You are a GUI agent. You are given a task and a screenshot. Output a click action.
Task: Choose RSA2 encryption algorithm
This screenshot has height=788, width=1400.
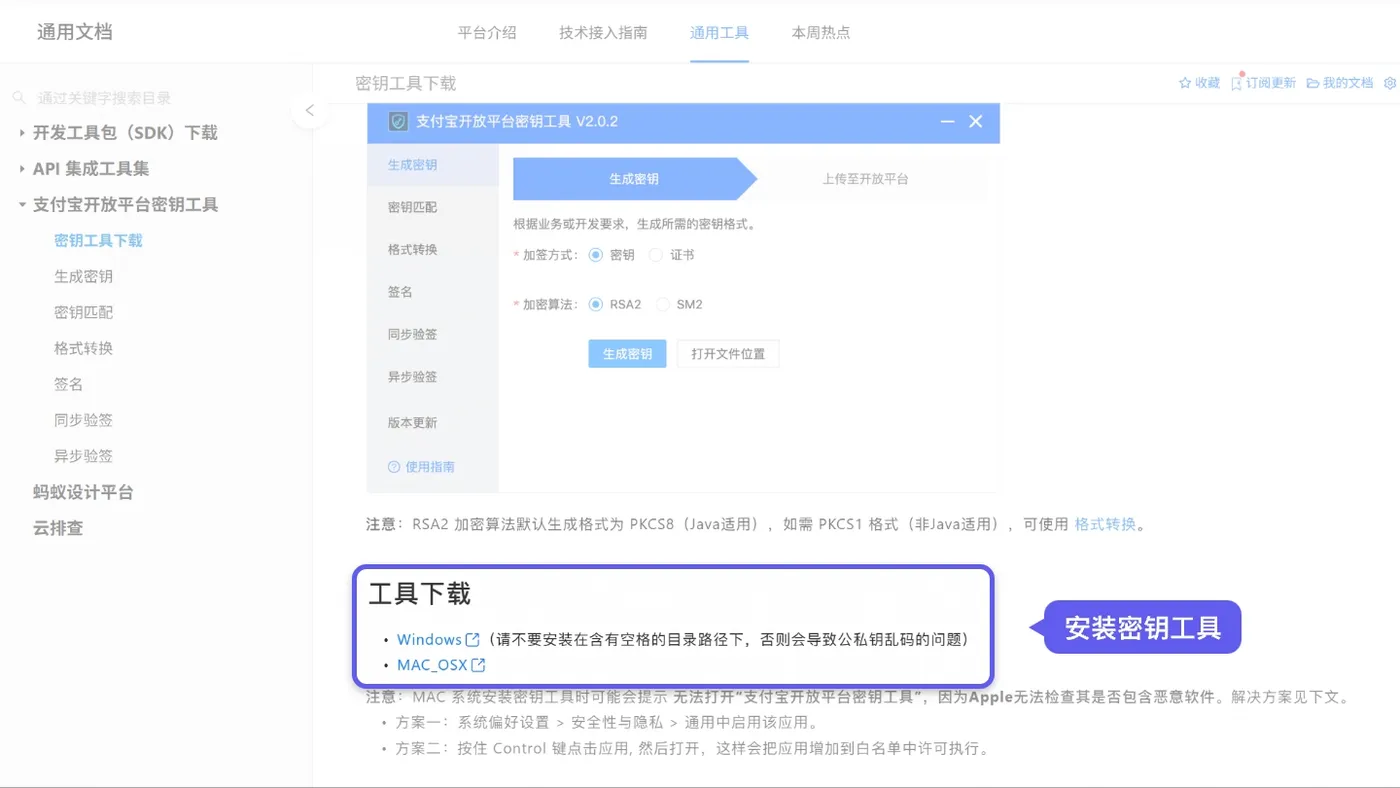pos(596,304)
